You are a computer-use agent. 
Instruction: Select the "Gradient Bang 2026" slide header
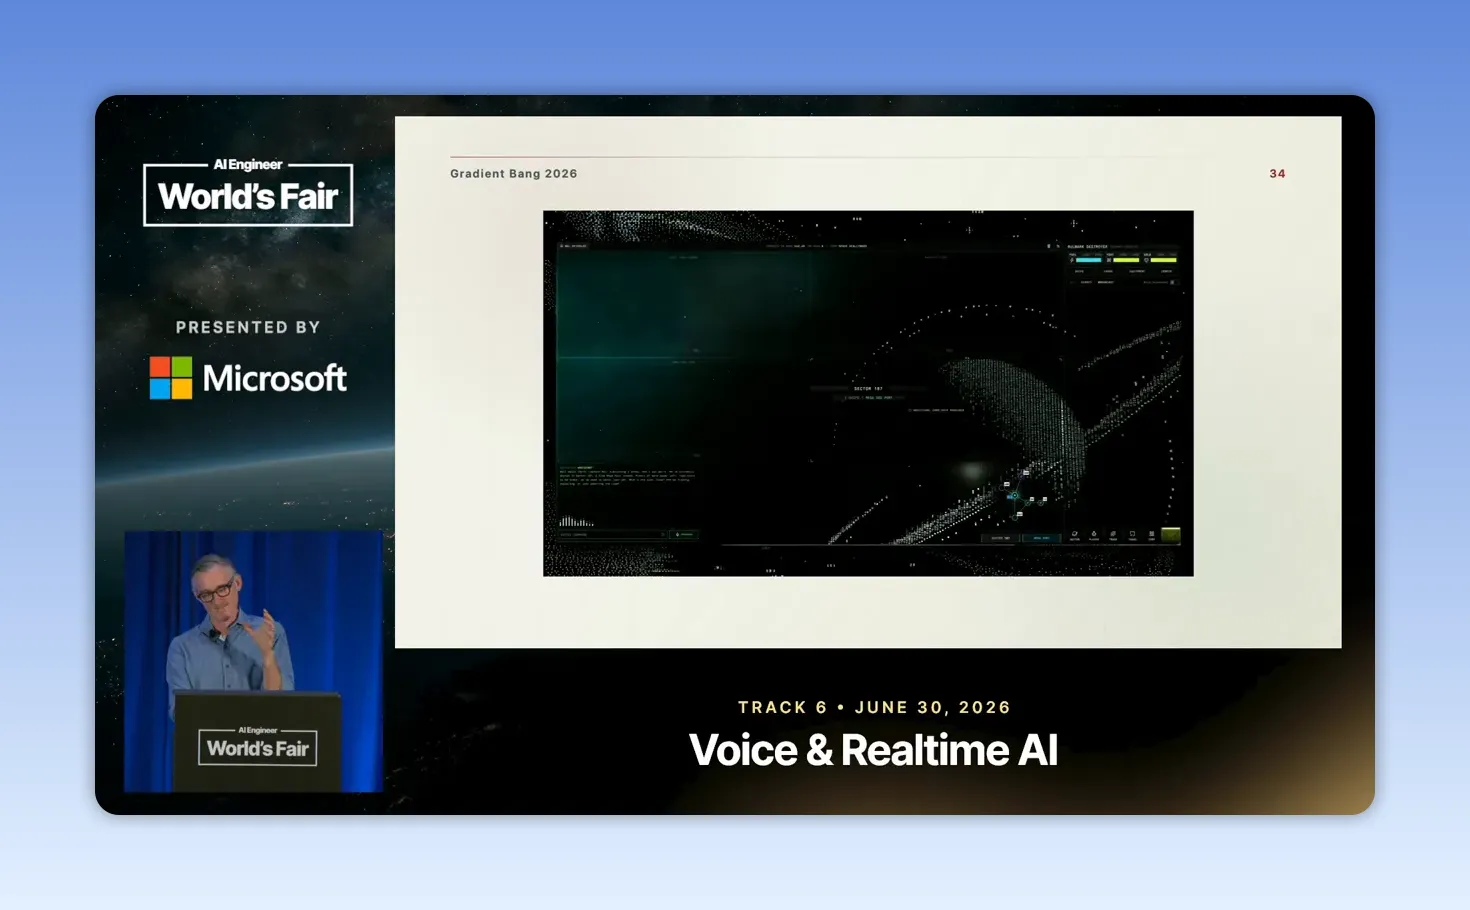514,174
